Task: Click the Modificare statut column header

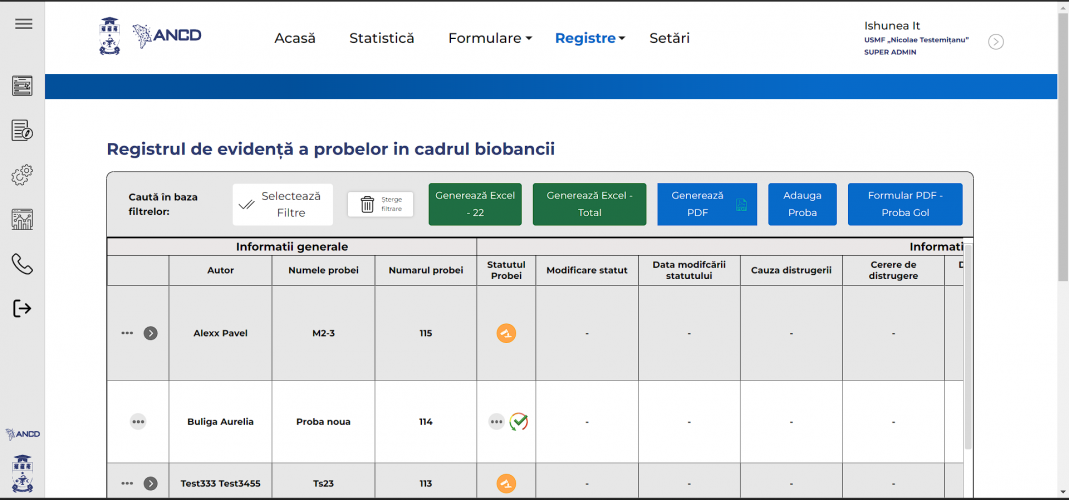Action: [x=587, y=270]
